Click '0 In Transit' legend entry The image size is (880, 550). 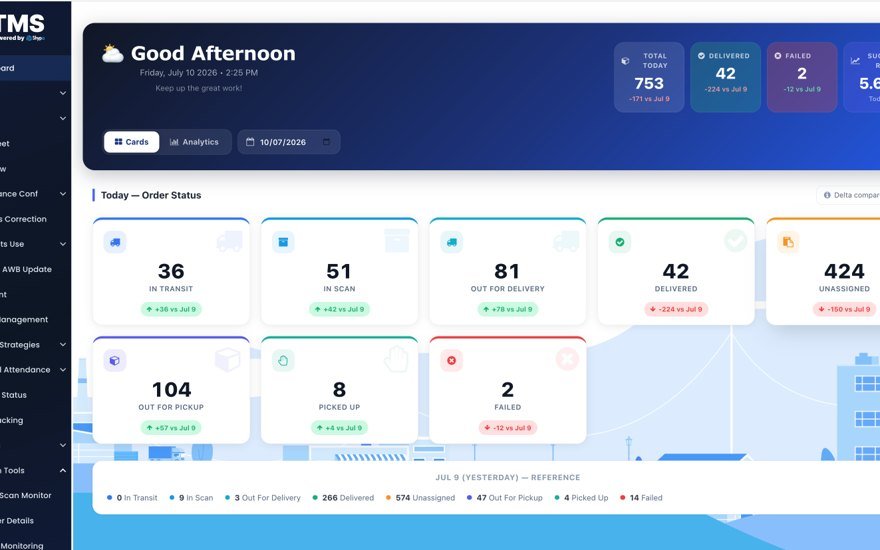[x=132, y=498]
